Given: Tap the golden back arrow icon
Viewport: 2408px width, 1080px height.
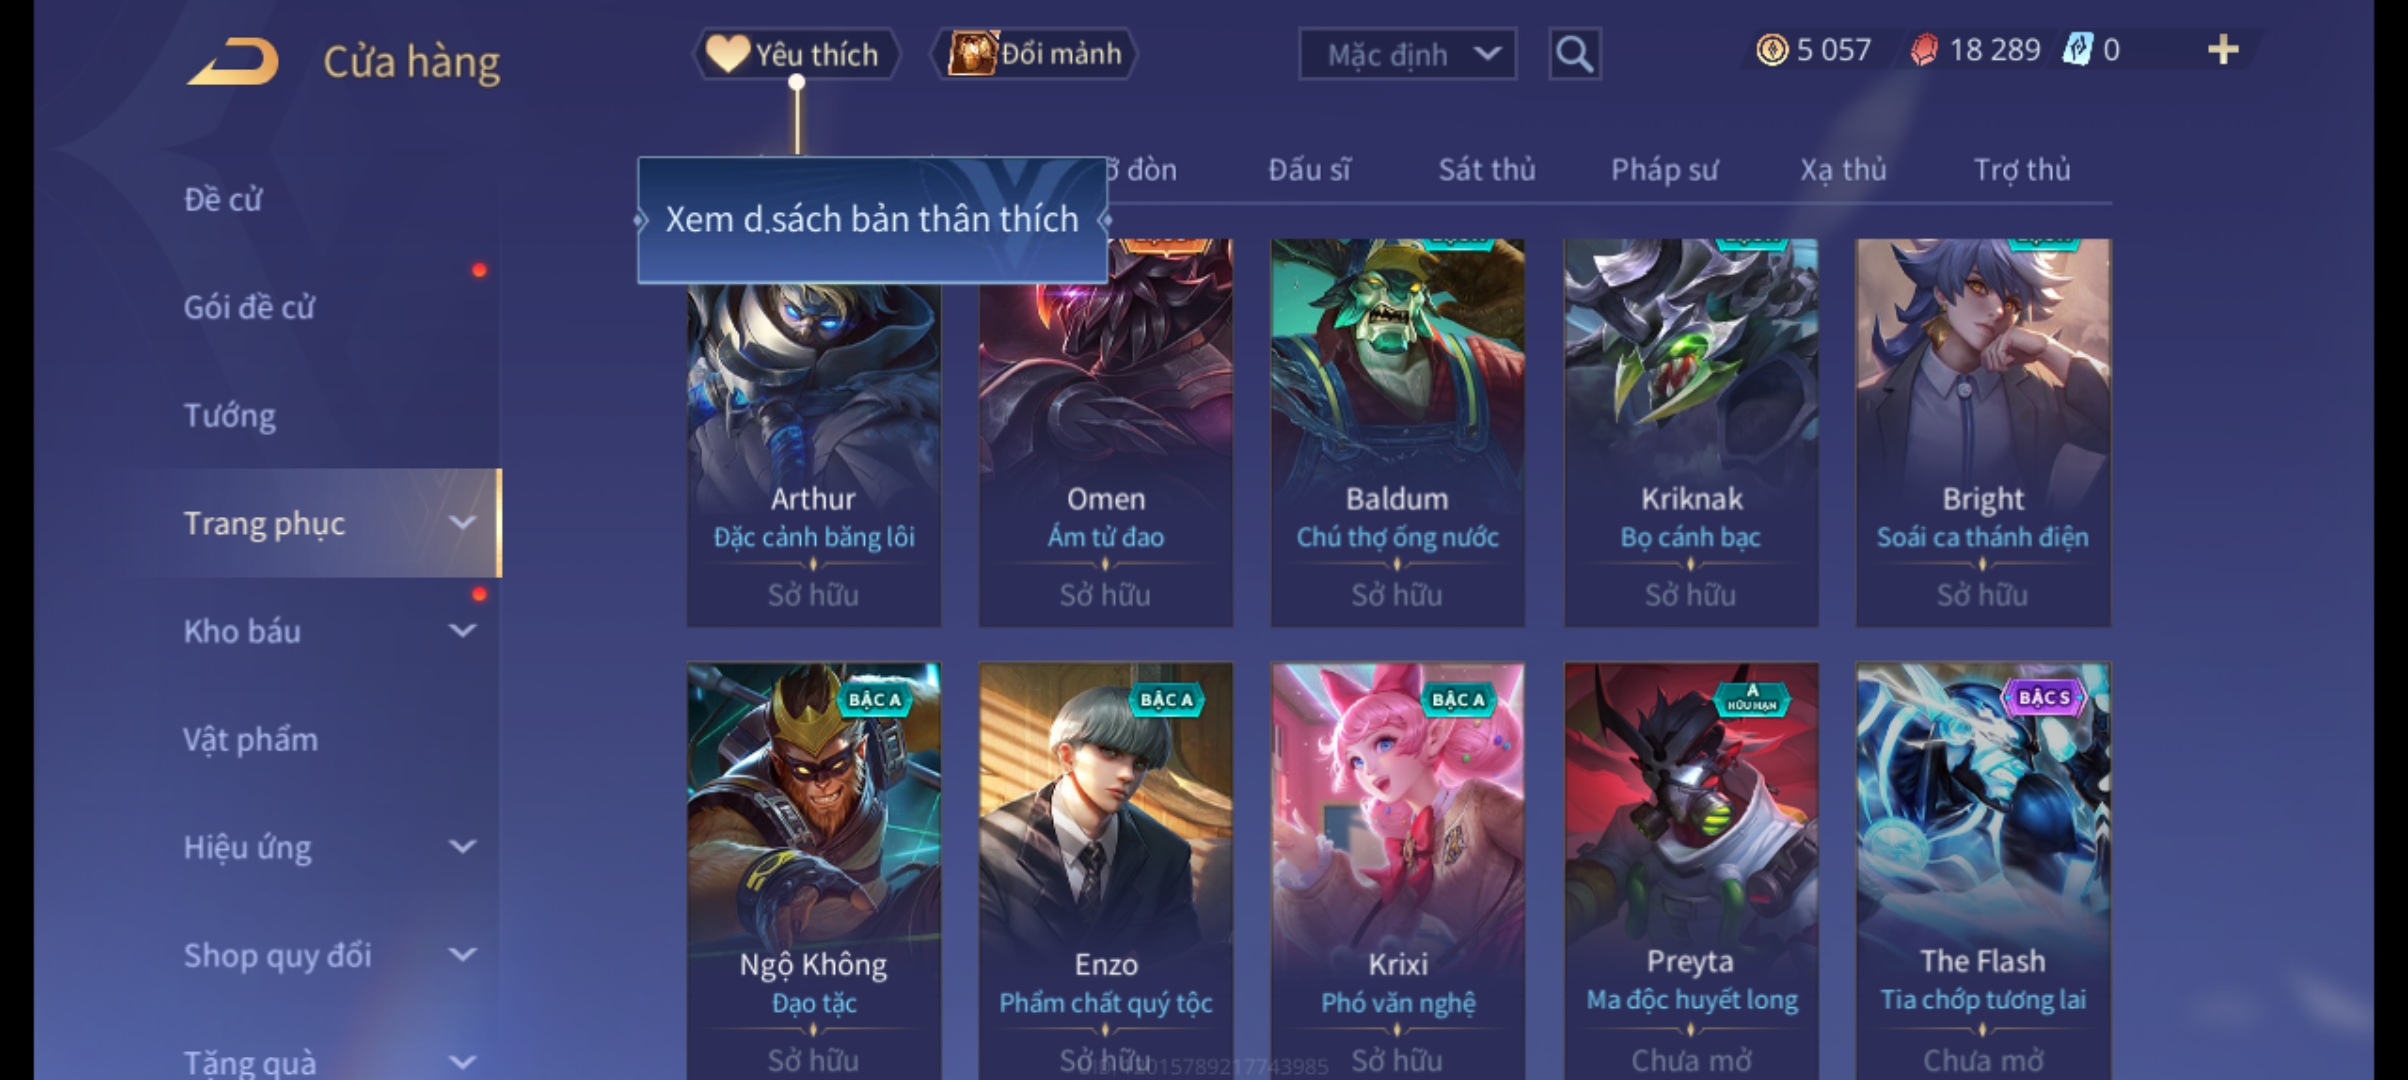Looking at the screenshot, I should point(232,61).
